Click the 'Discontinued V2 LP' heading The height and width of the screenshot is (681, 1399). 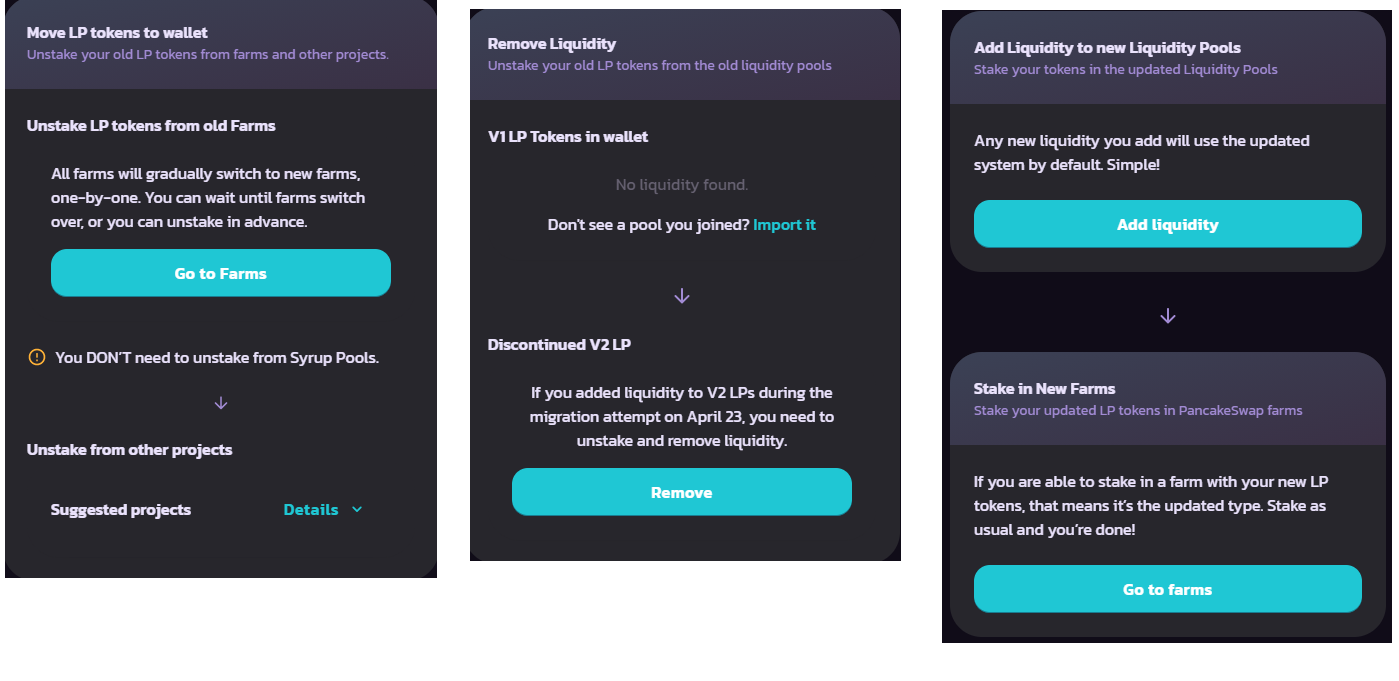point(559,345)
